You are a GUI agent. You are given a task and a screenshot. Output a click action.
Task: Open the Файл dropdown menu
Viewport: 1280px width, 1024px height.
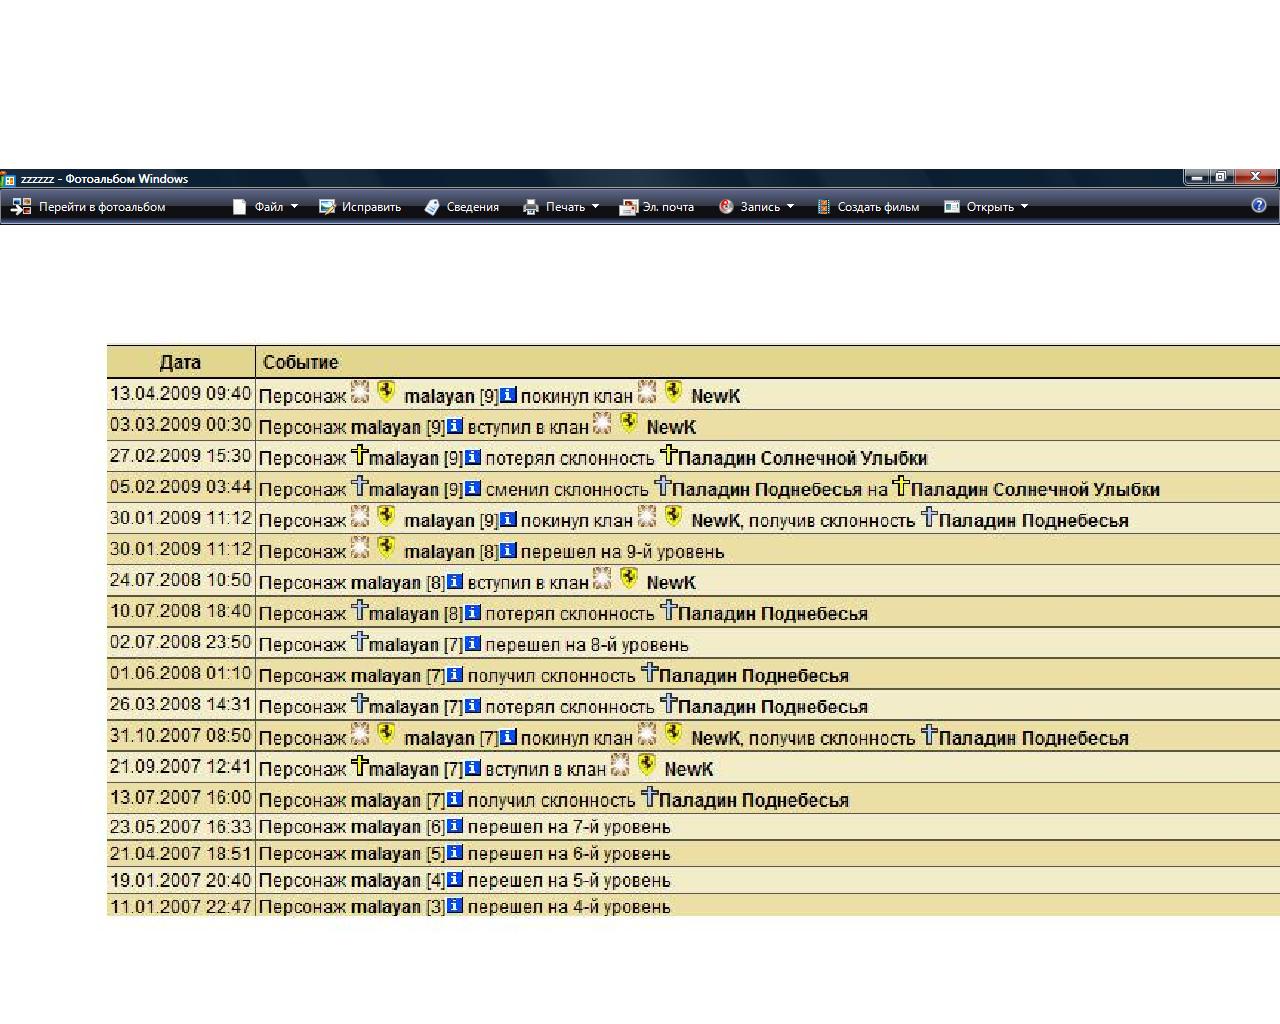click(x=266, y=207)
